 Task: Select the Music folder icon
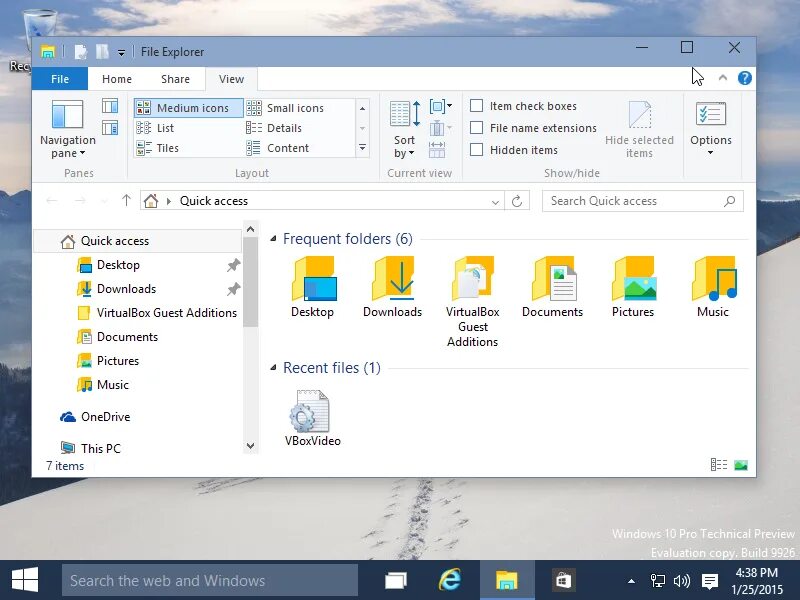click(x=713, y=287)
